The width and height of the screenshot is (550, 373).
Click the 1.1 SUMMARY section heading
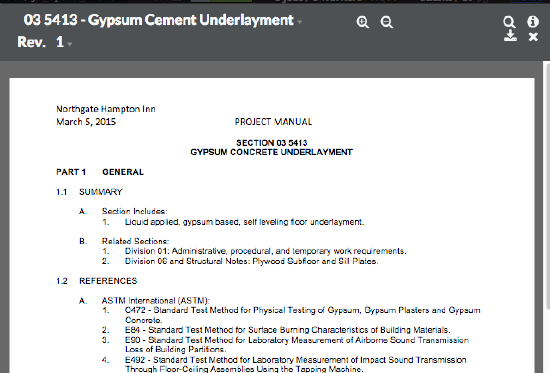(x=89, y=192)
